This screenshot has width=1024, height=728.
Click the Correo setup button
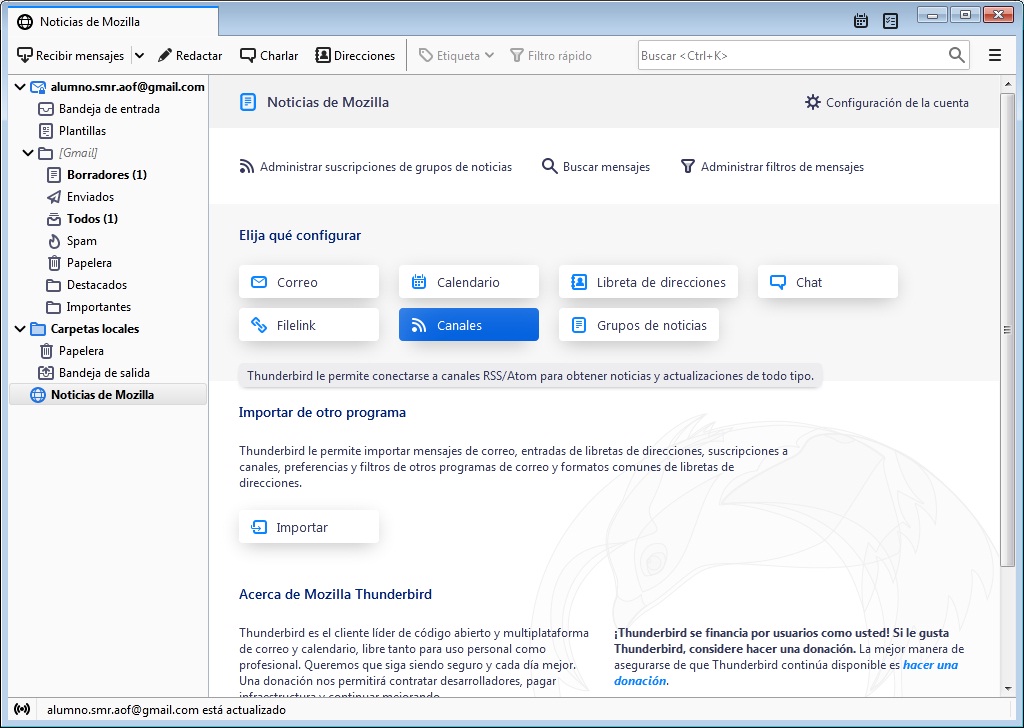[309, 282]
